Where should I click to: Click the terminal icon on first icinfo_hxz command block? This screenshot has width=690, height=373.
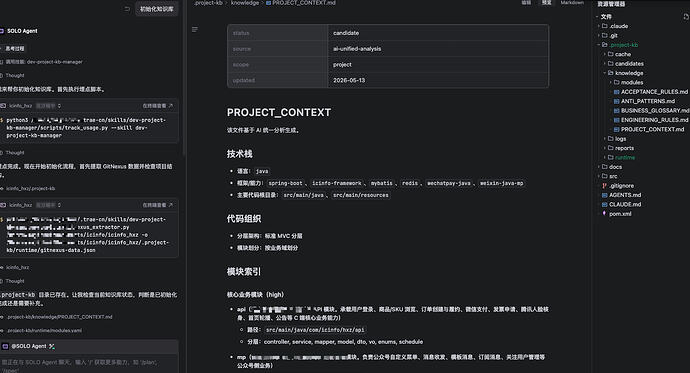pos(3,106)
